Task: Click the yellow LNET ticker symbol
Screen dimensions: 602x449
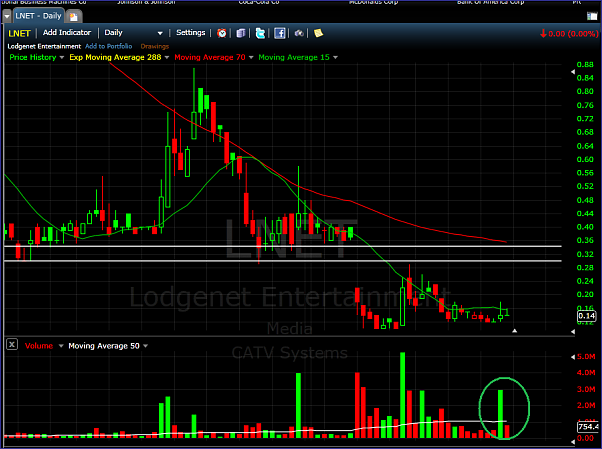Action: click(19, 33)
